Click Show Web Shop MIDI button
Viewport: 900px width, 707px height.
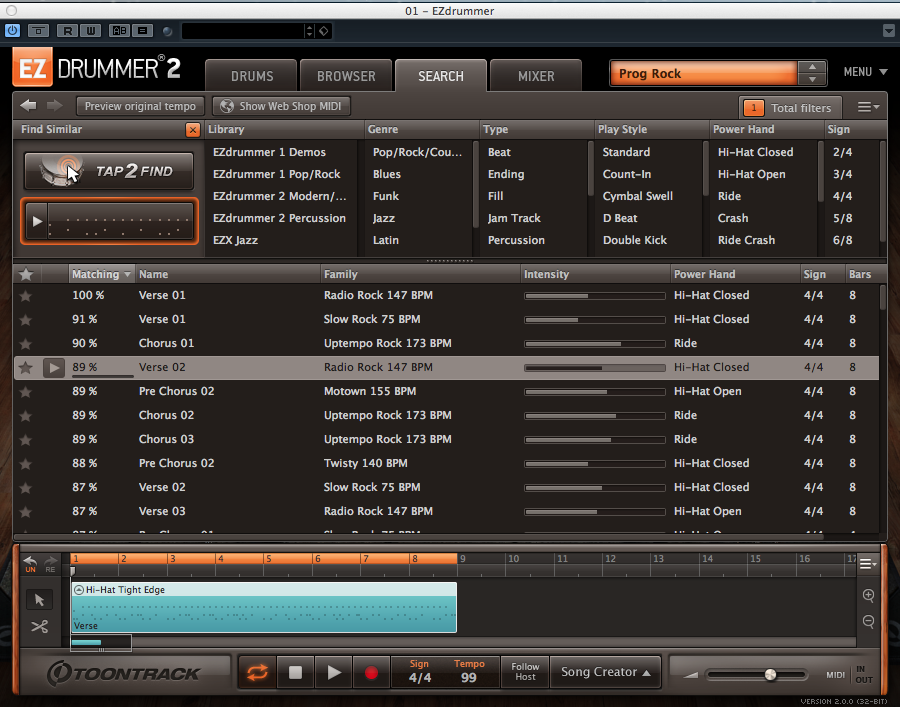(x=281, y=106)
